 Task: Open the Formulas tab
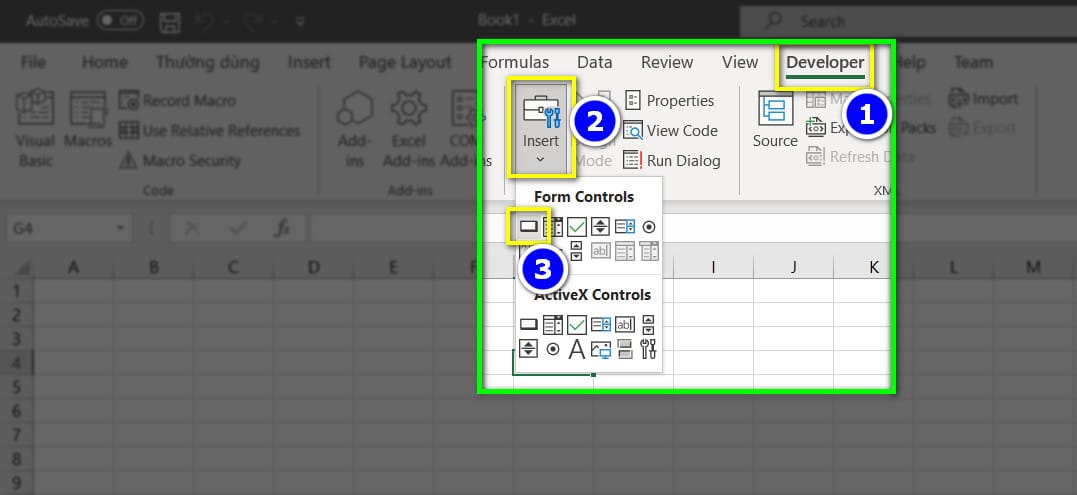click(515, 62)
